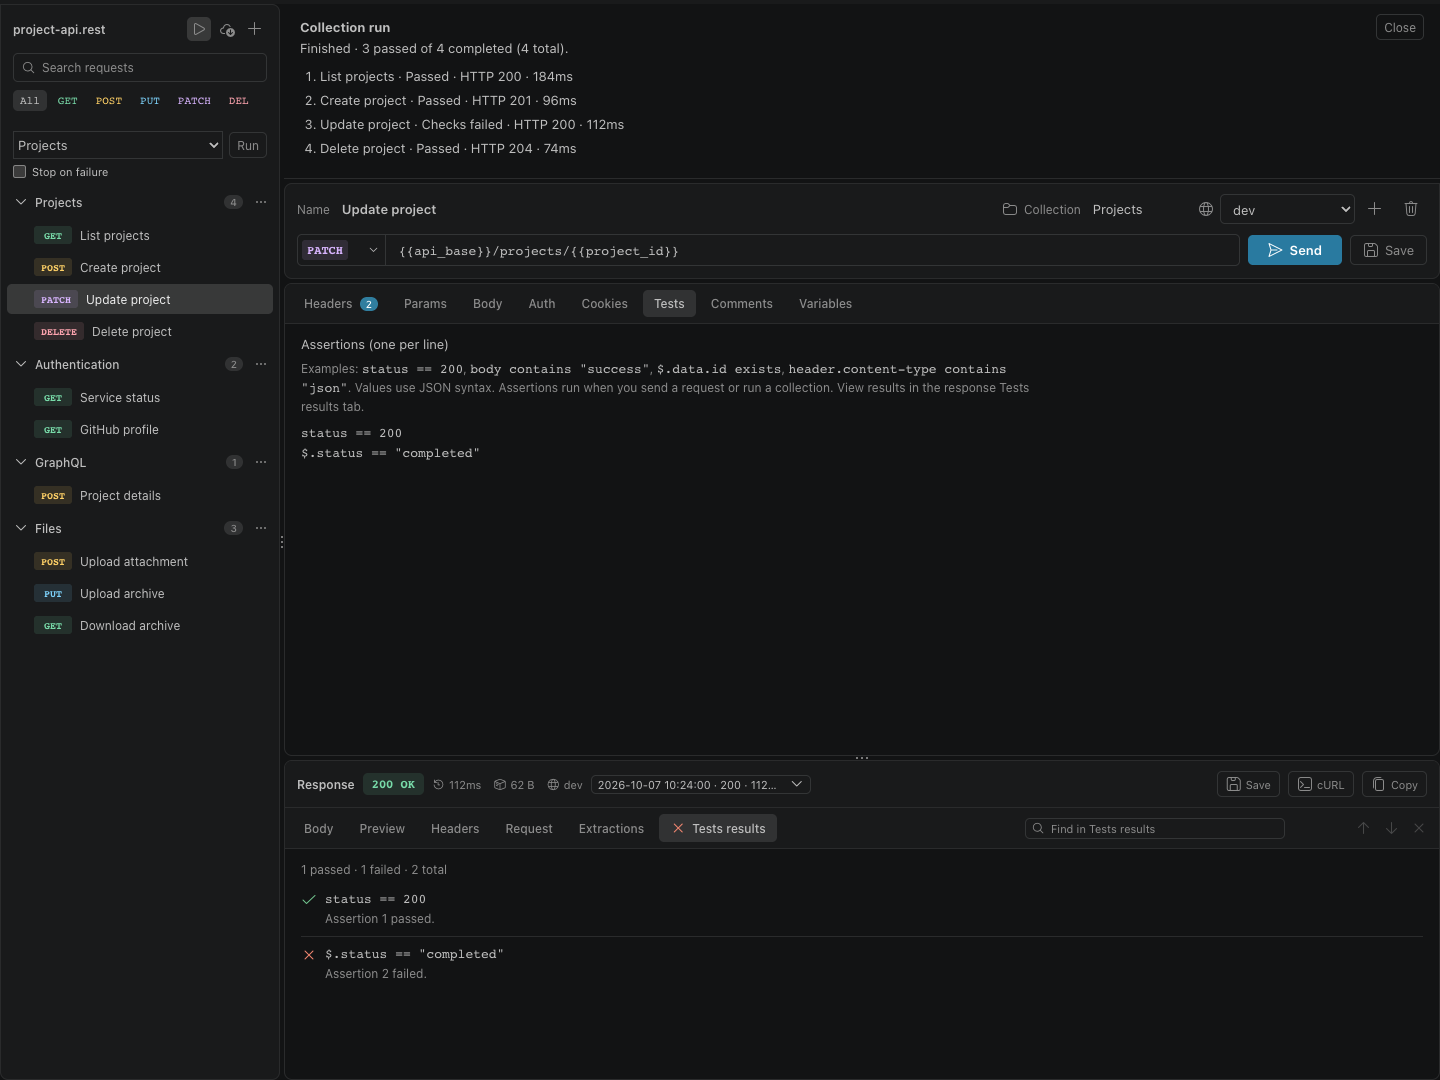Viewport: 1440px width, 1080px height.
Task: Open the response history dropdown
Action: 700,785
